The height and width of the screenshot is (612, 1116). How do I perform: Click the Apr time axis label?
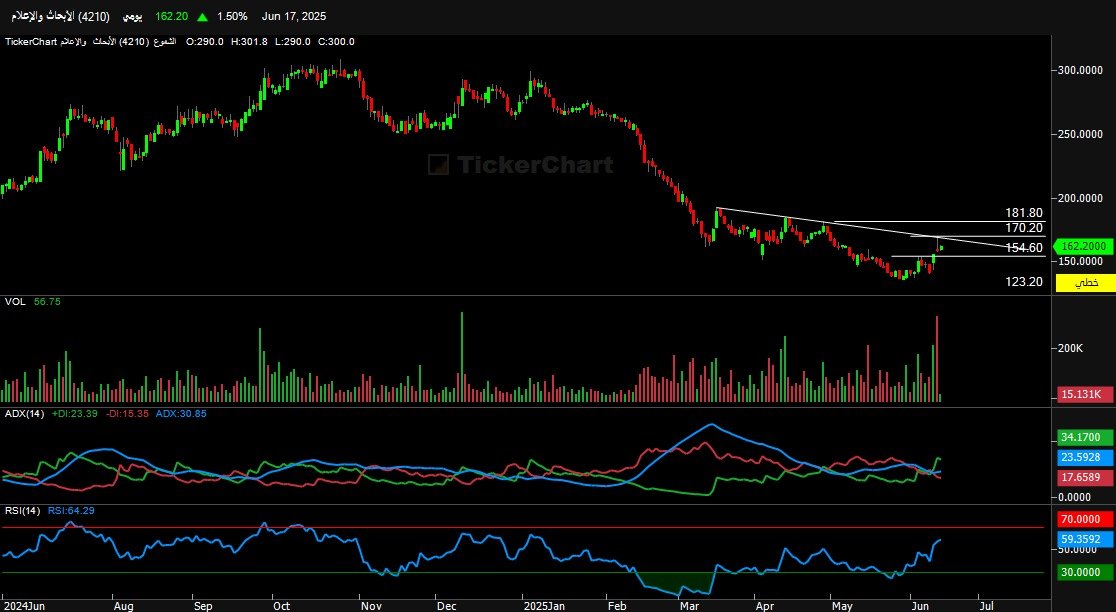pyautogui.click(x=764, y=606)
